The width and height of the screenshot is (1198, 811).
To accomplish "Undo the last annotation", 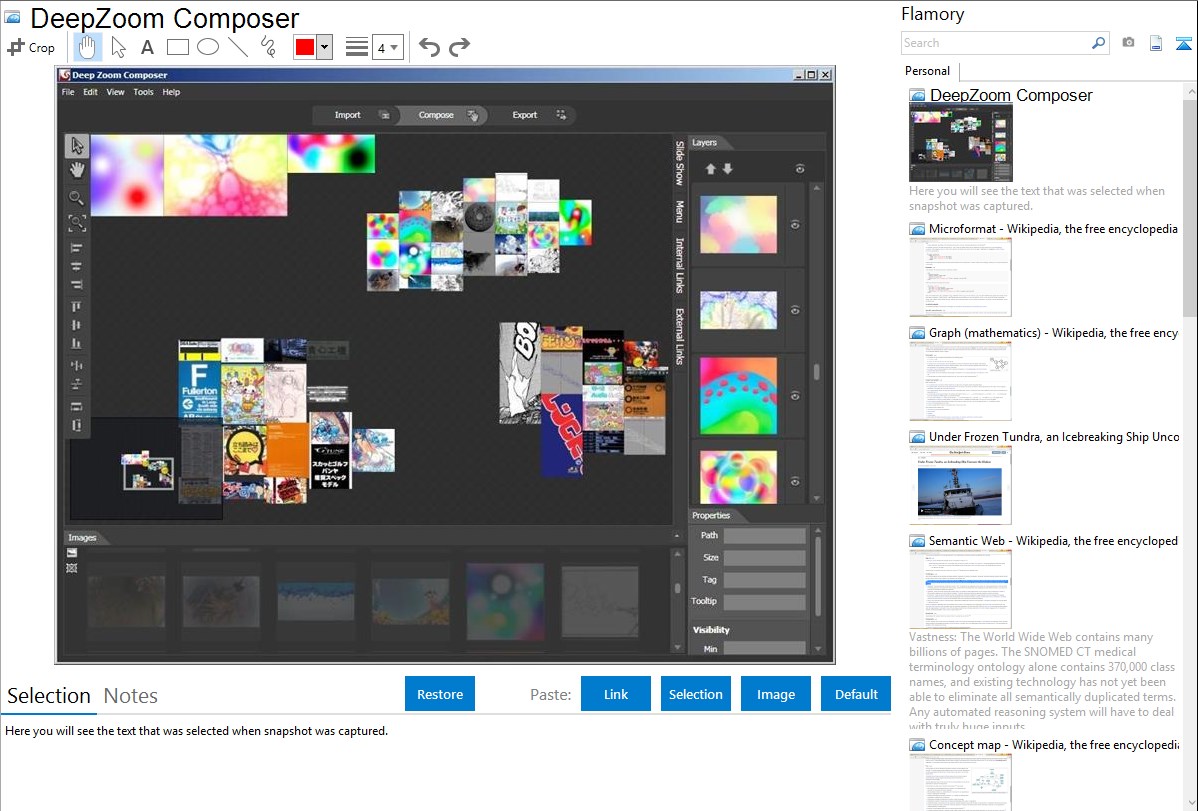I will 429,47.
